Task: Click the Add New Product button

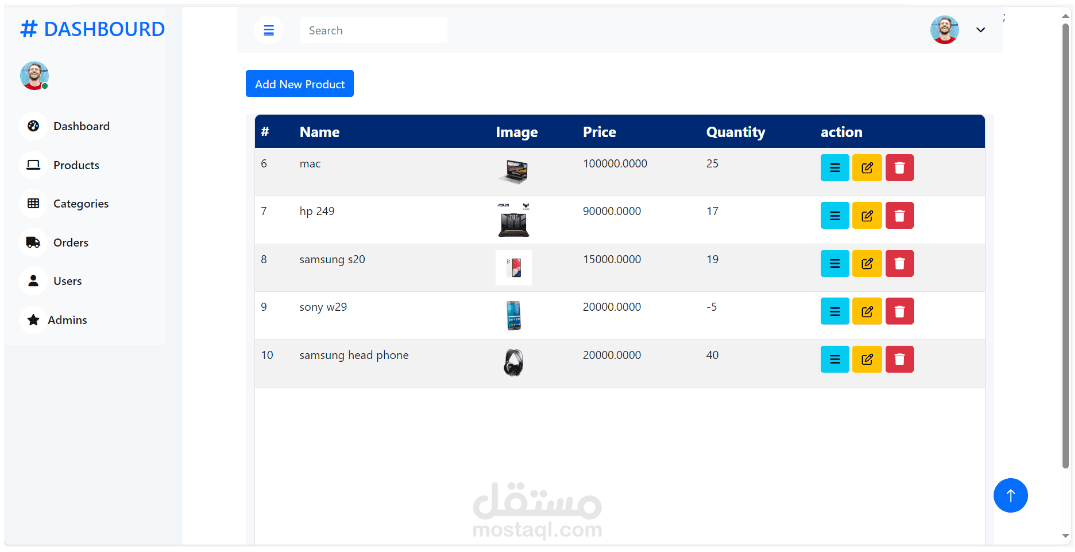Action: (300, 84)
